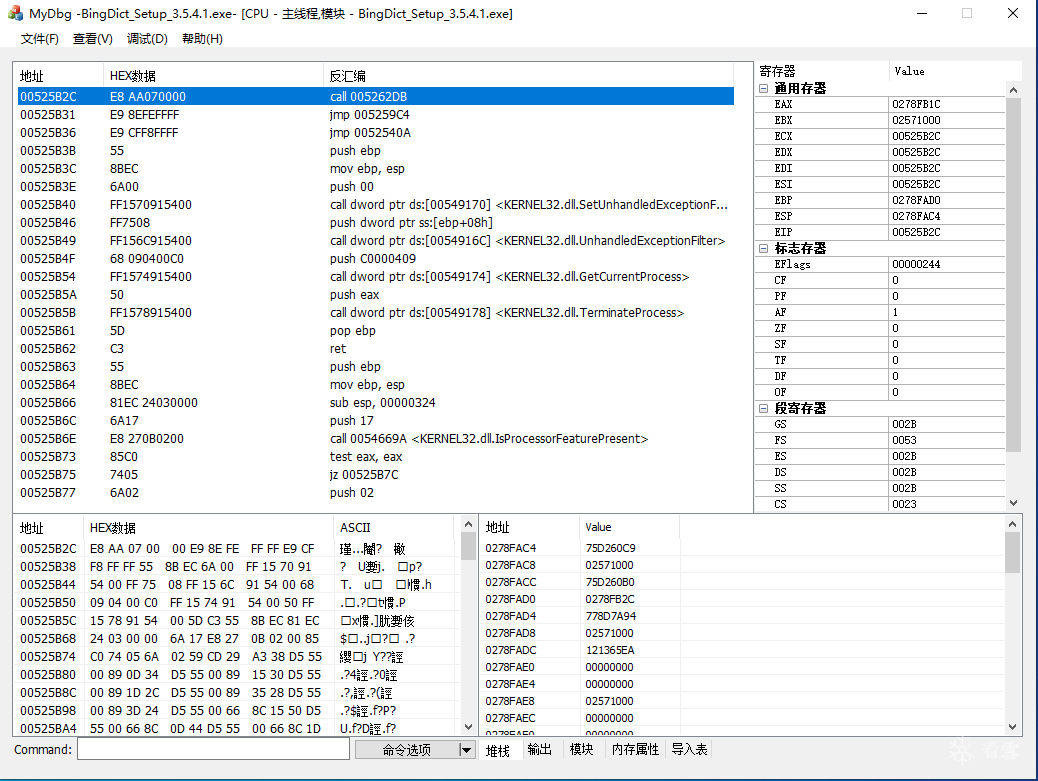The width and height of the screenshot is (1038, 781).
Task: Collapse the 通用存器 register group
Action: (763, 88)
